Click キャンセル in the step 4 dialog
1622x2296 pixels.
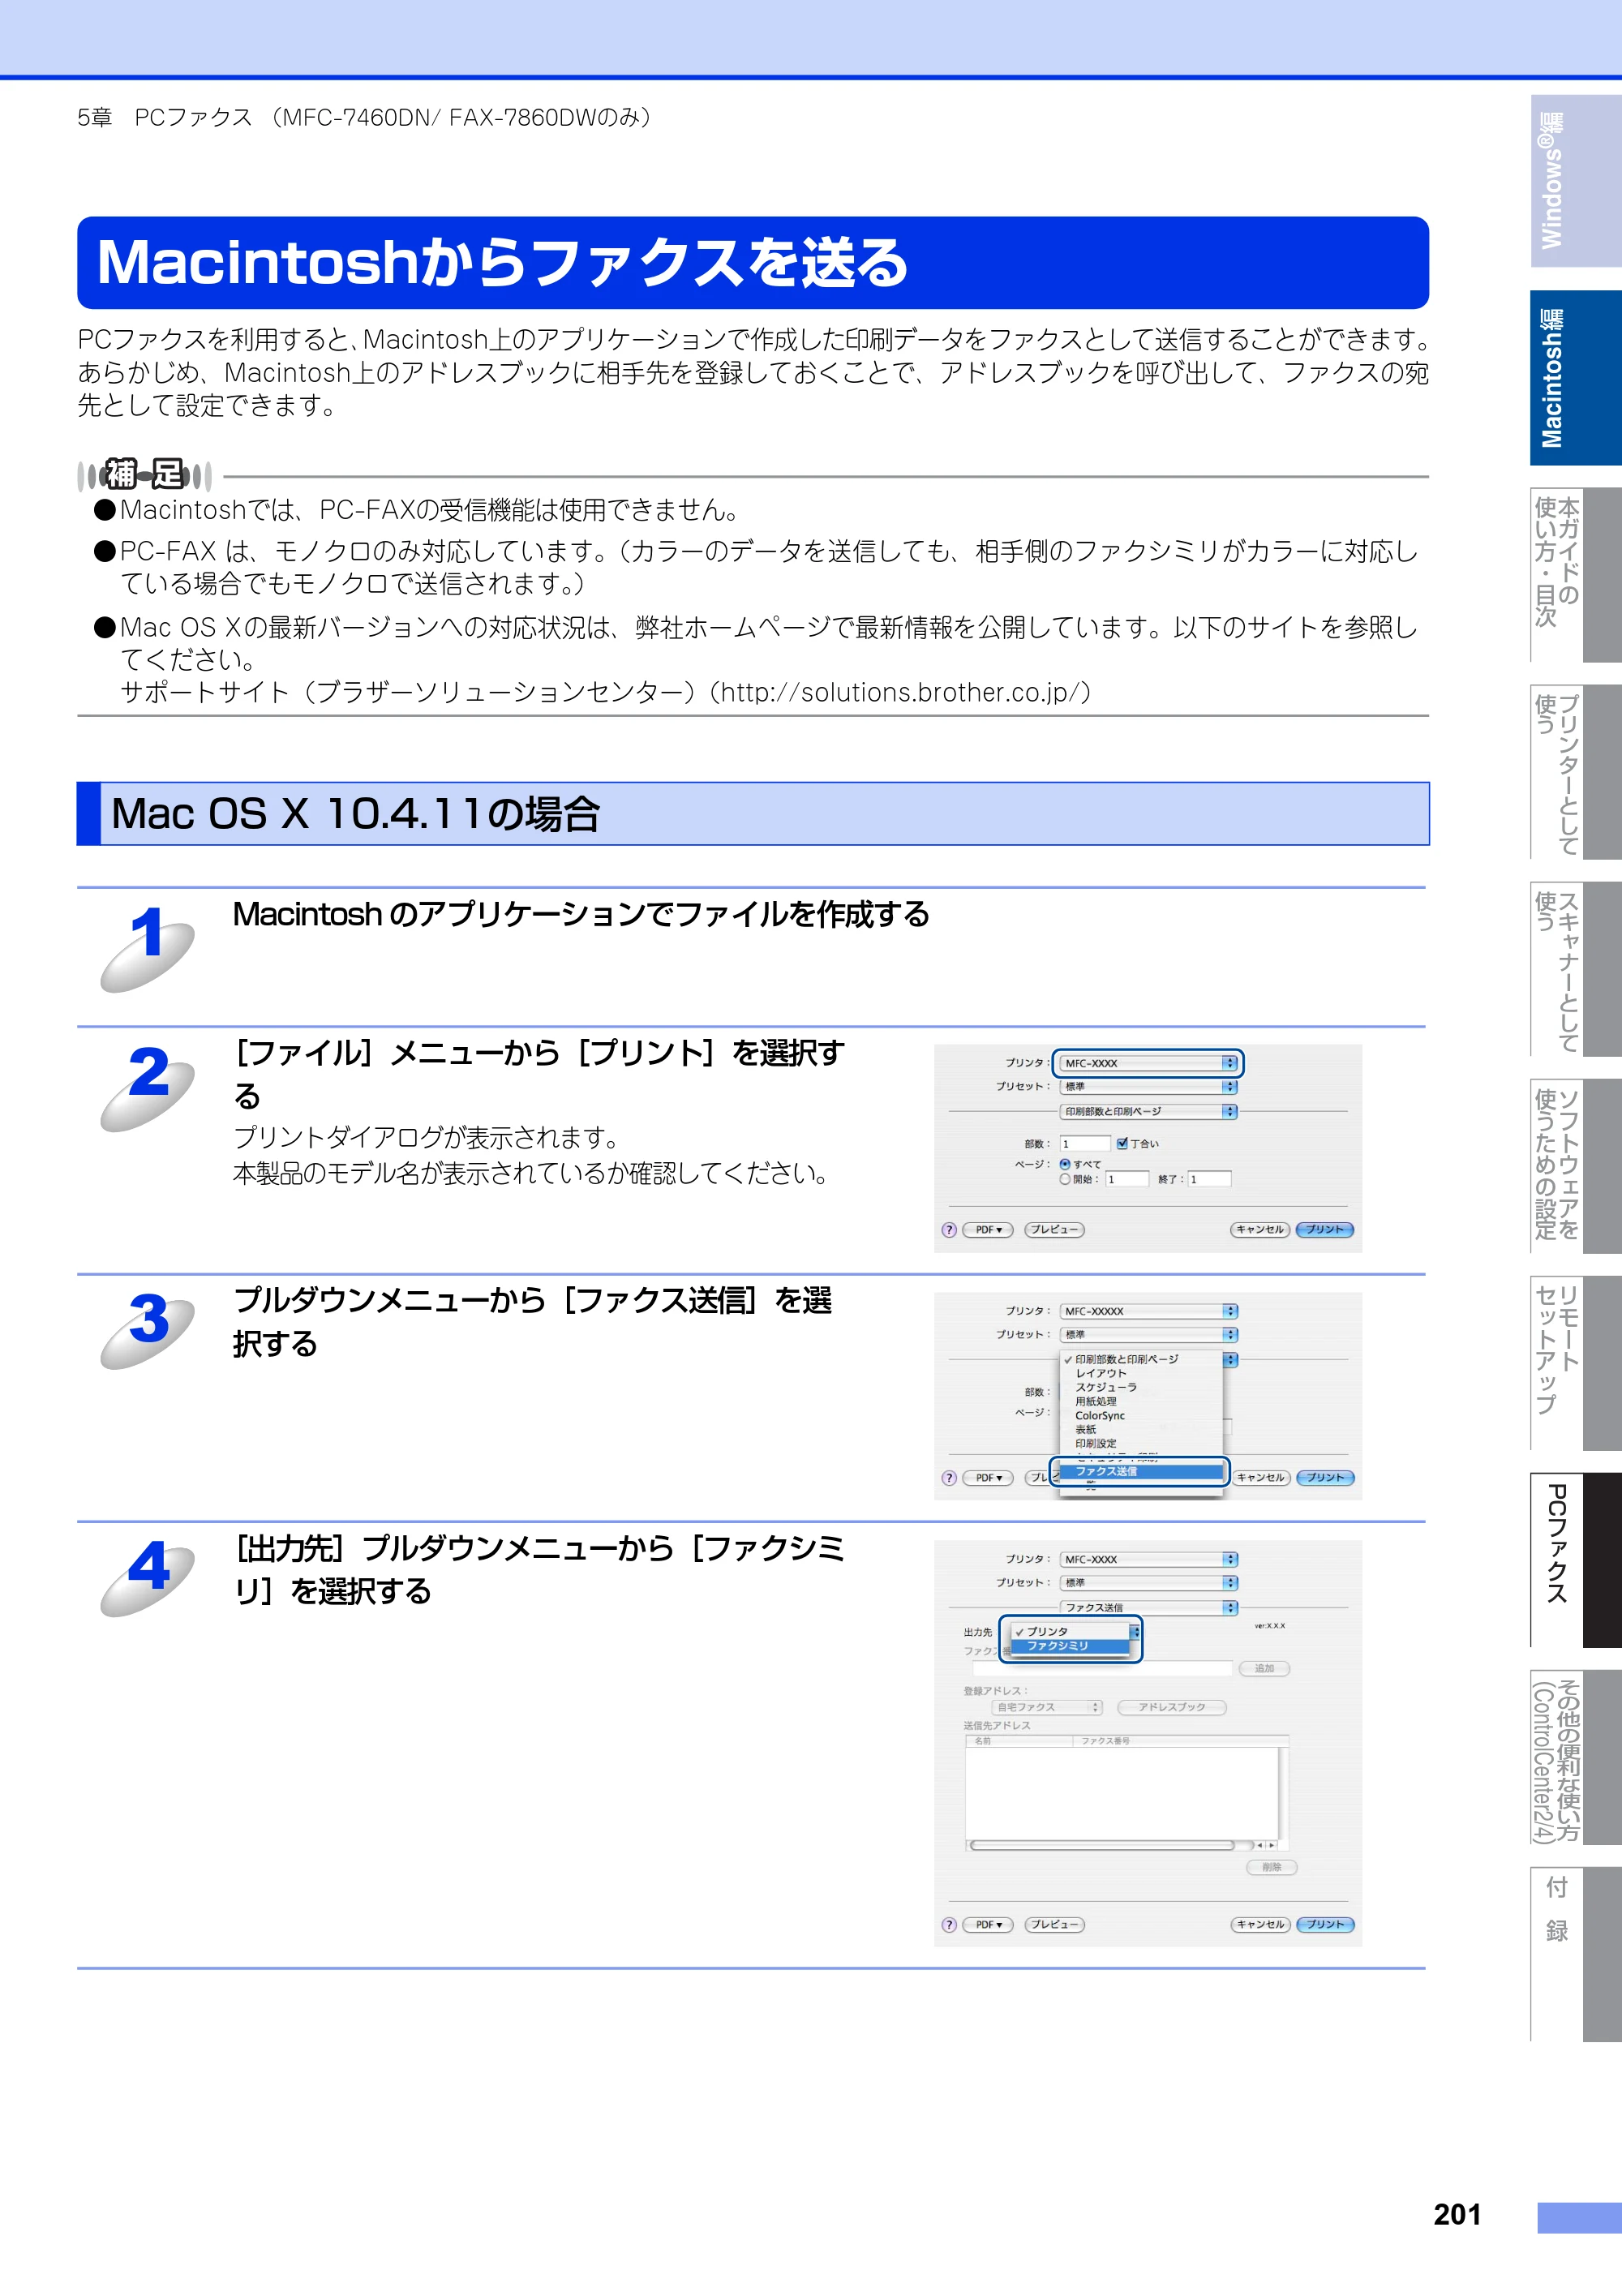(x=1260, y=1924)
